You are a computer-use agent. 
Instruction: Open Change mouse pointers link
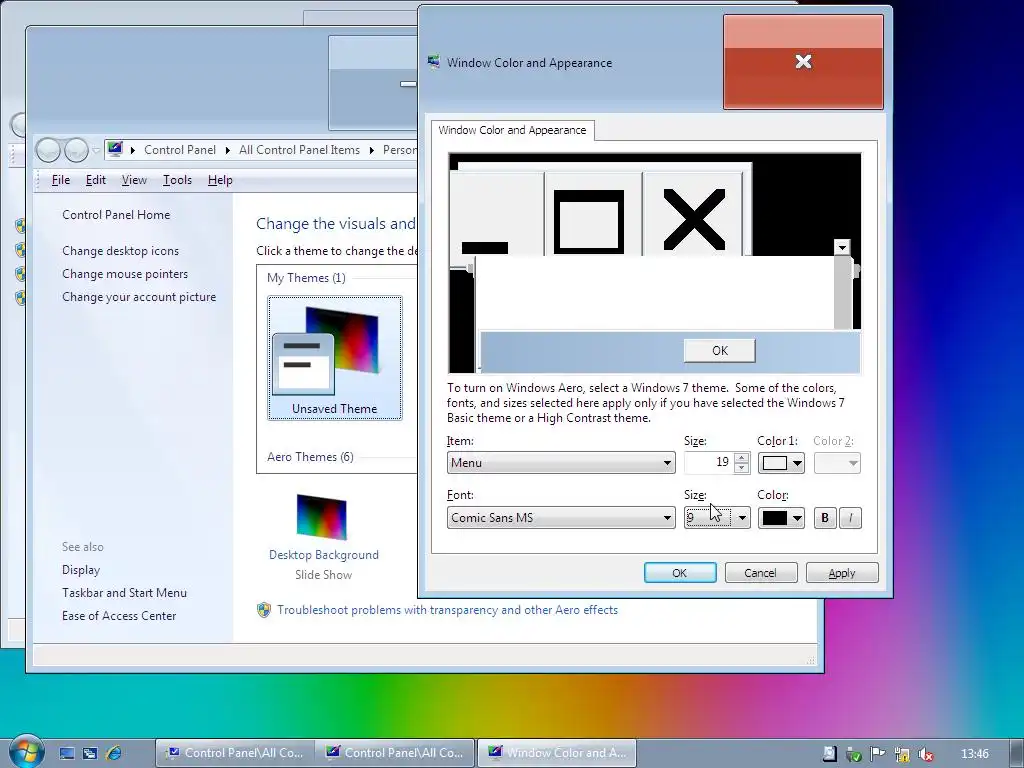[x=125, y=274]
